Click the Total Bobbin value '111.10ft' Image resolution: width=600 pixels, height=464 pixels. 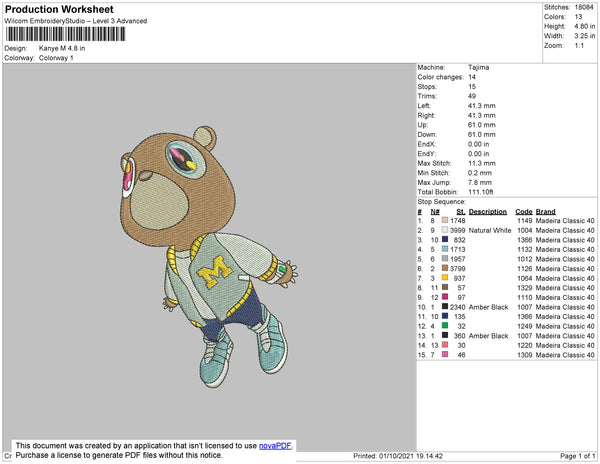pos(481,192)
